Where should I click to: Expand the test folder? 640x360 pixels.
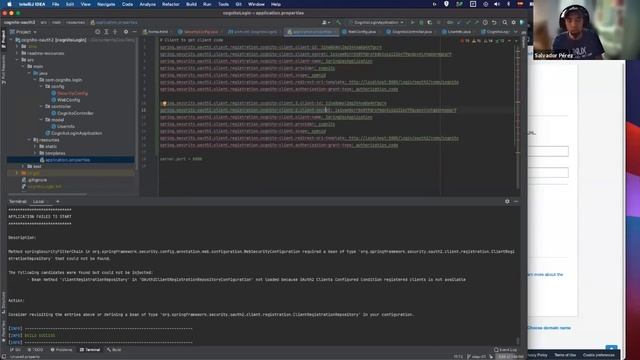point(23,167)
